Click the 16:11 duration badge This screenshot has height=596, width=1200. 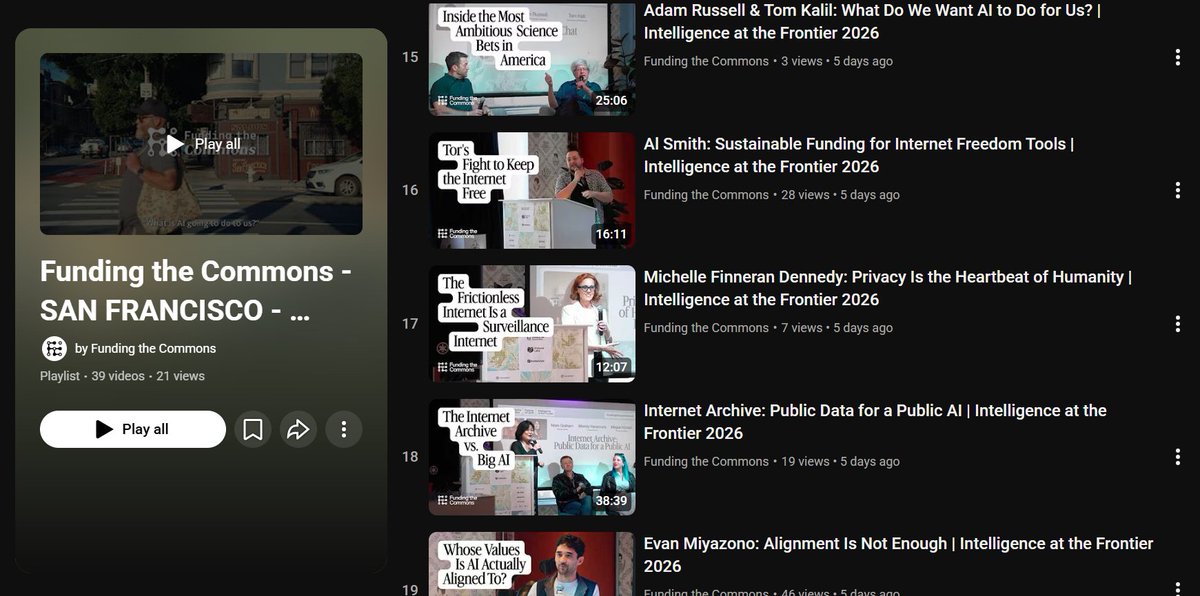[x=611, y=234]
